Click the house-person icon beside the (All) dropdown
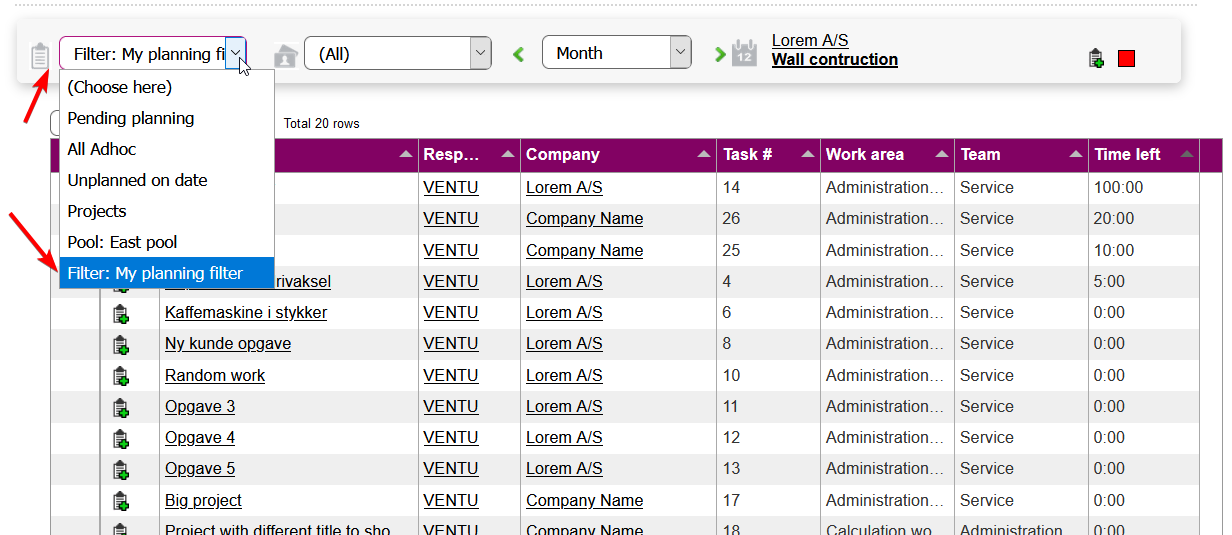1232x535 pixels. (x=286, y=55)
